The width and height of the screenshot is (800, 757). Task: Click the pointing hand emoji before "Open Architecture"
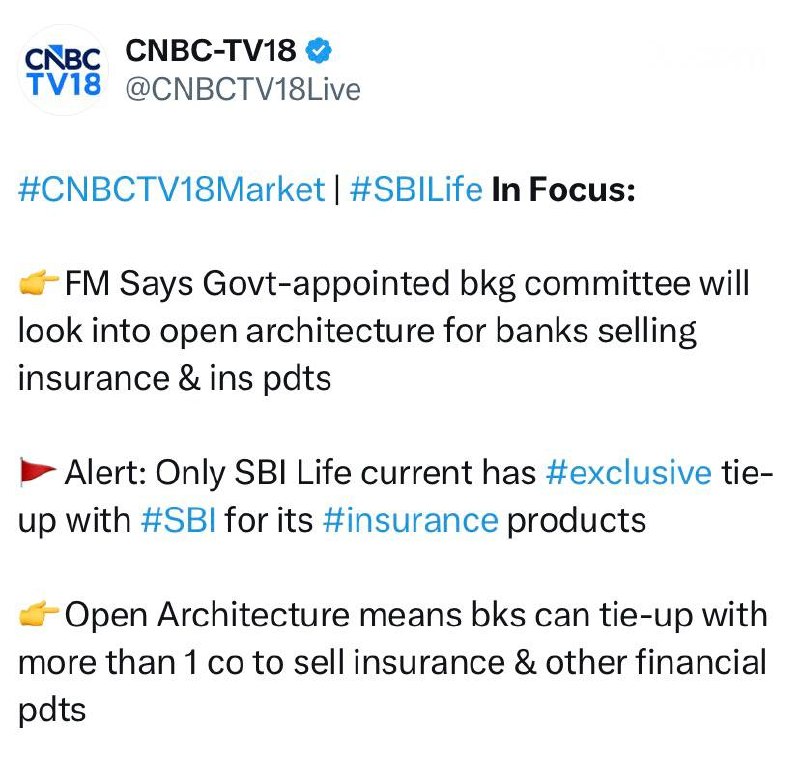39,615
